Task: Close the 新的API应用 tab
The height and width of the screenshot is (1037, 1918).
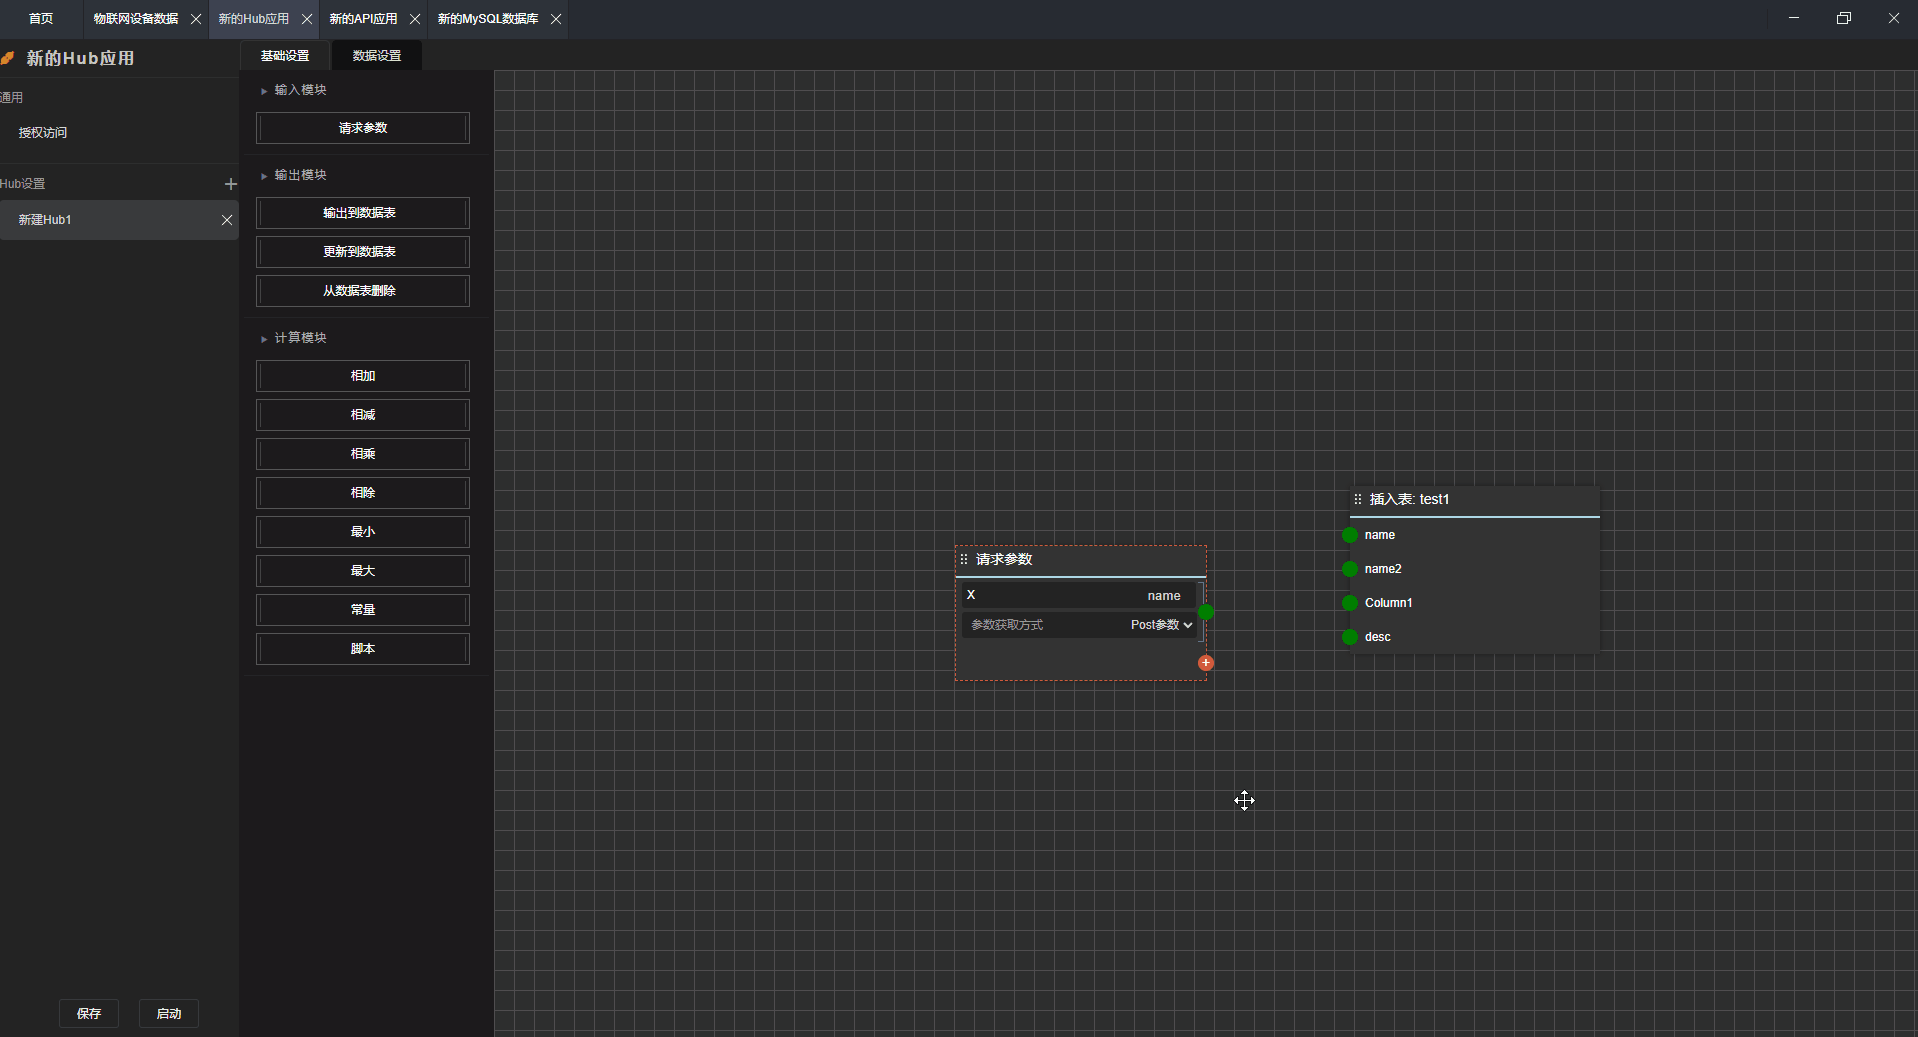Action: [415, 19]
